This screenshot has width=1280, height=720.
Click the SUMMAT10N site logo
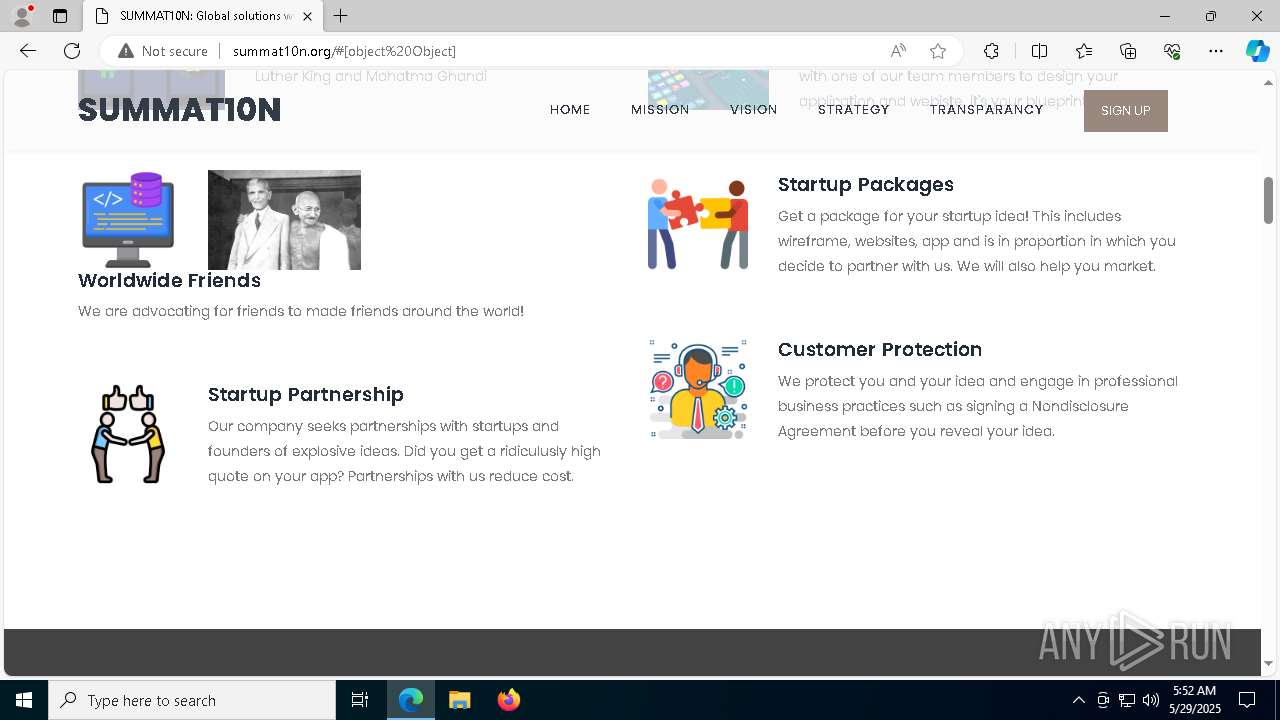(x=179, y=110)
